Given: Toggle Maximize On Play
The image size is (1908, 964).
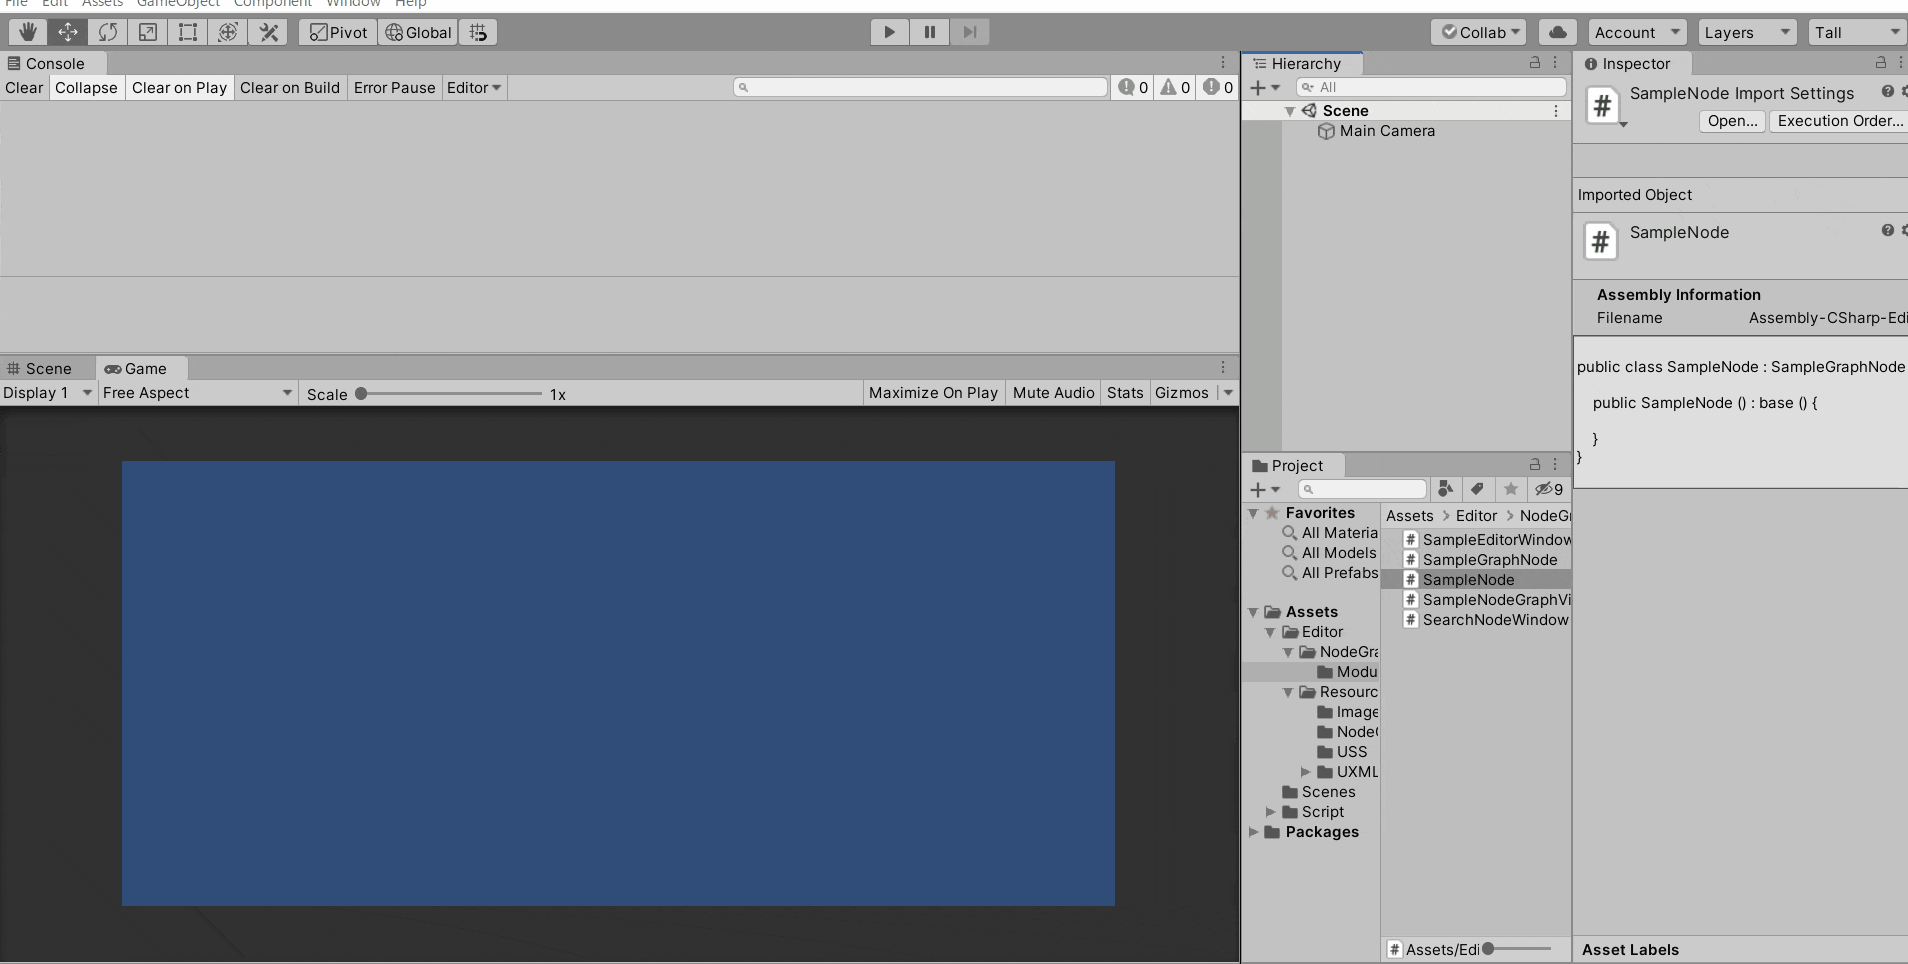Looking at the screenshot, I should (x=933, y=393).
